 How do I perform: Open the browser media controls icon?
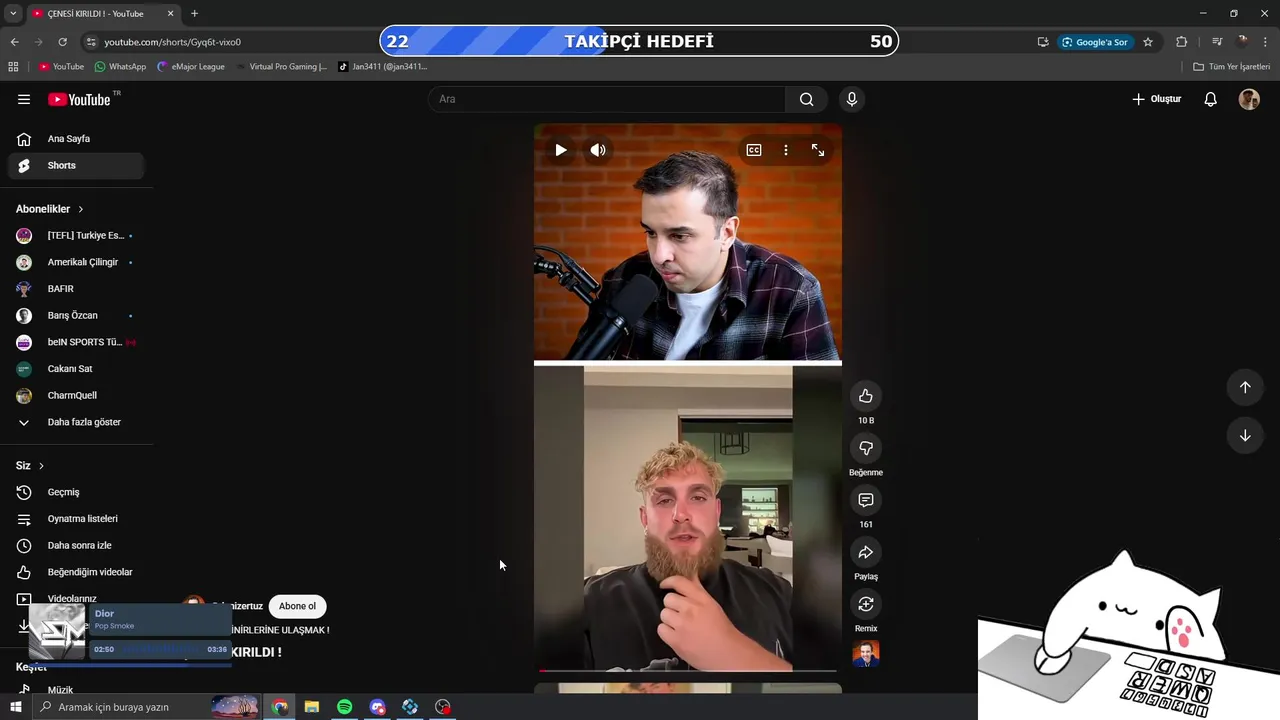(x=1217, y=42)
